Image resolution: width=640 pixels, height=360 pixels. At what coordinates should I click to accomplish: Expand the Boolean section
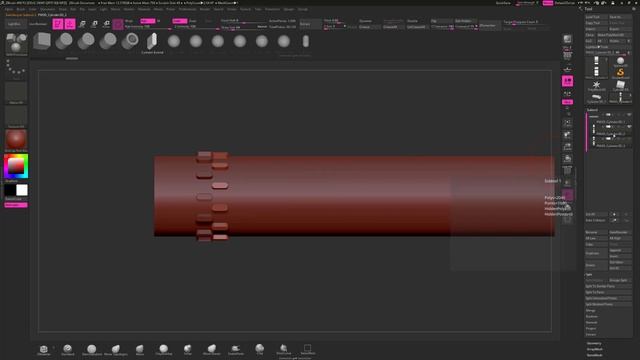coord(592,316)
